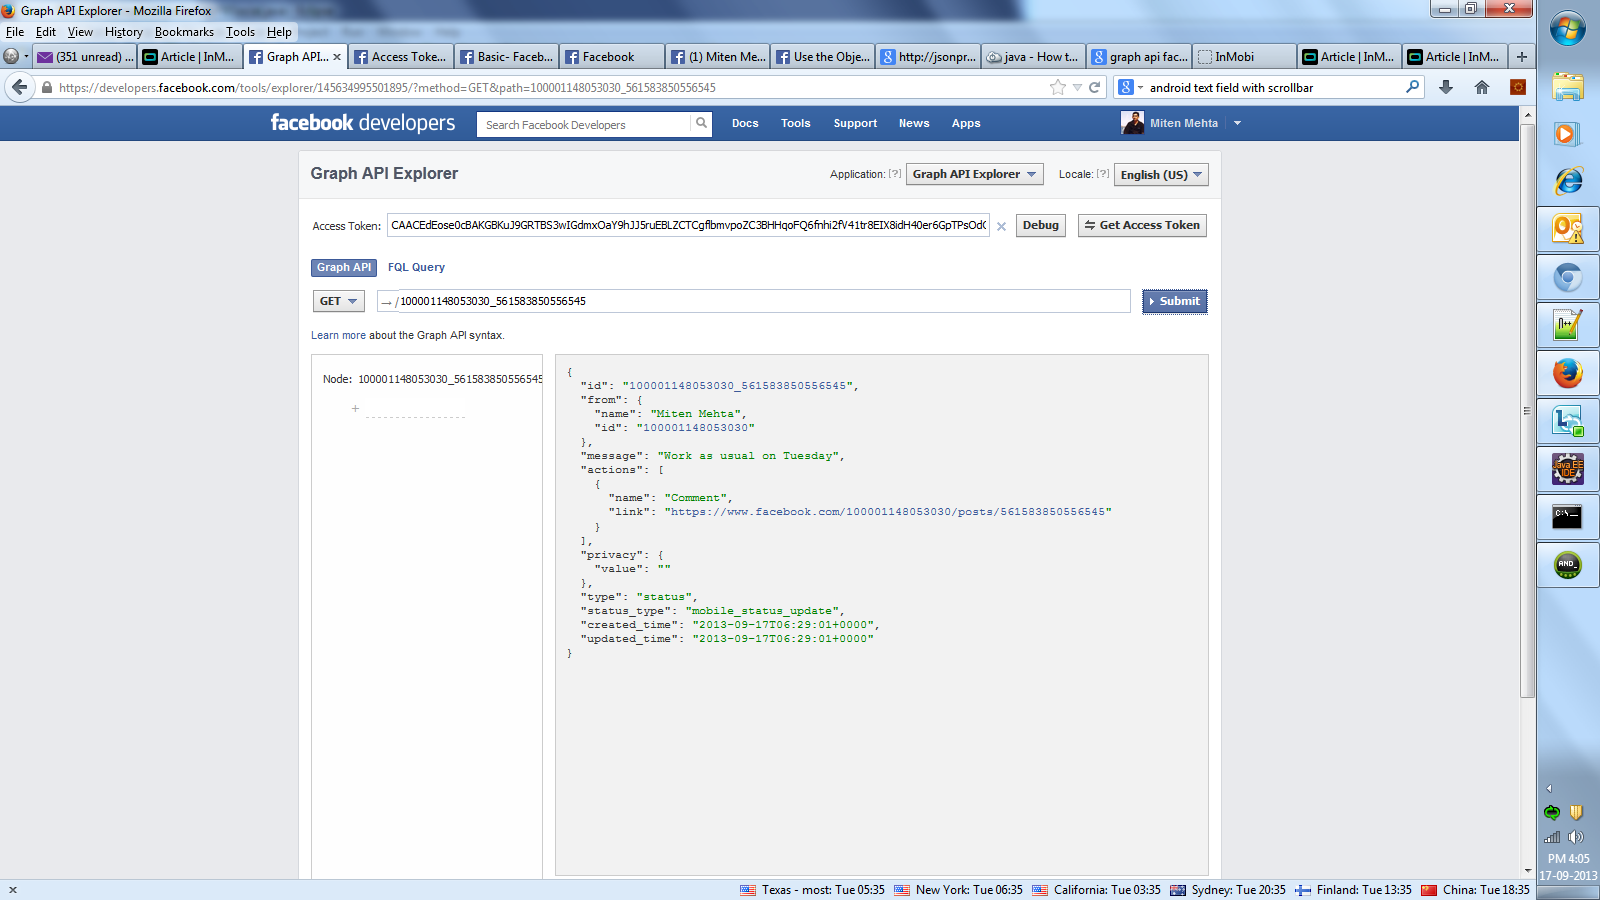Close the Graph API Explorer tab
The image size is (1600, 900).
coord(337,57)
